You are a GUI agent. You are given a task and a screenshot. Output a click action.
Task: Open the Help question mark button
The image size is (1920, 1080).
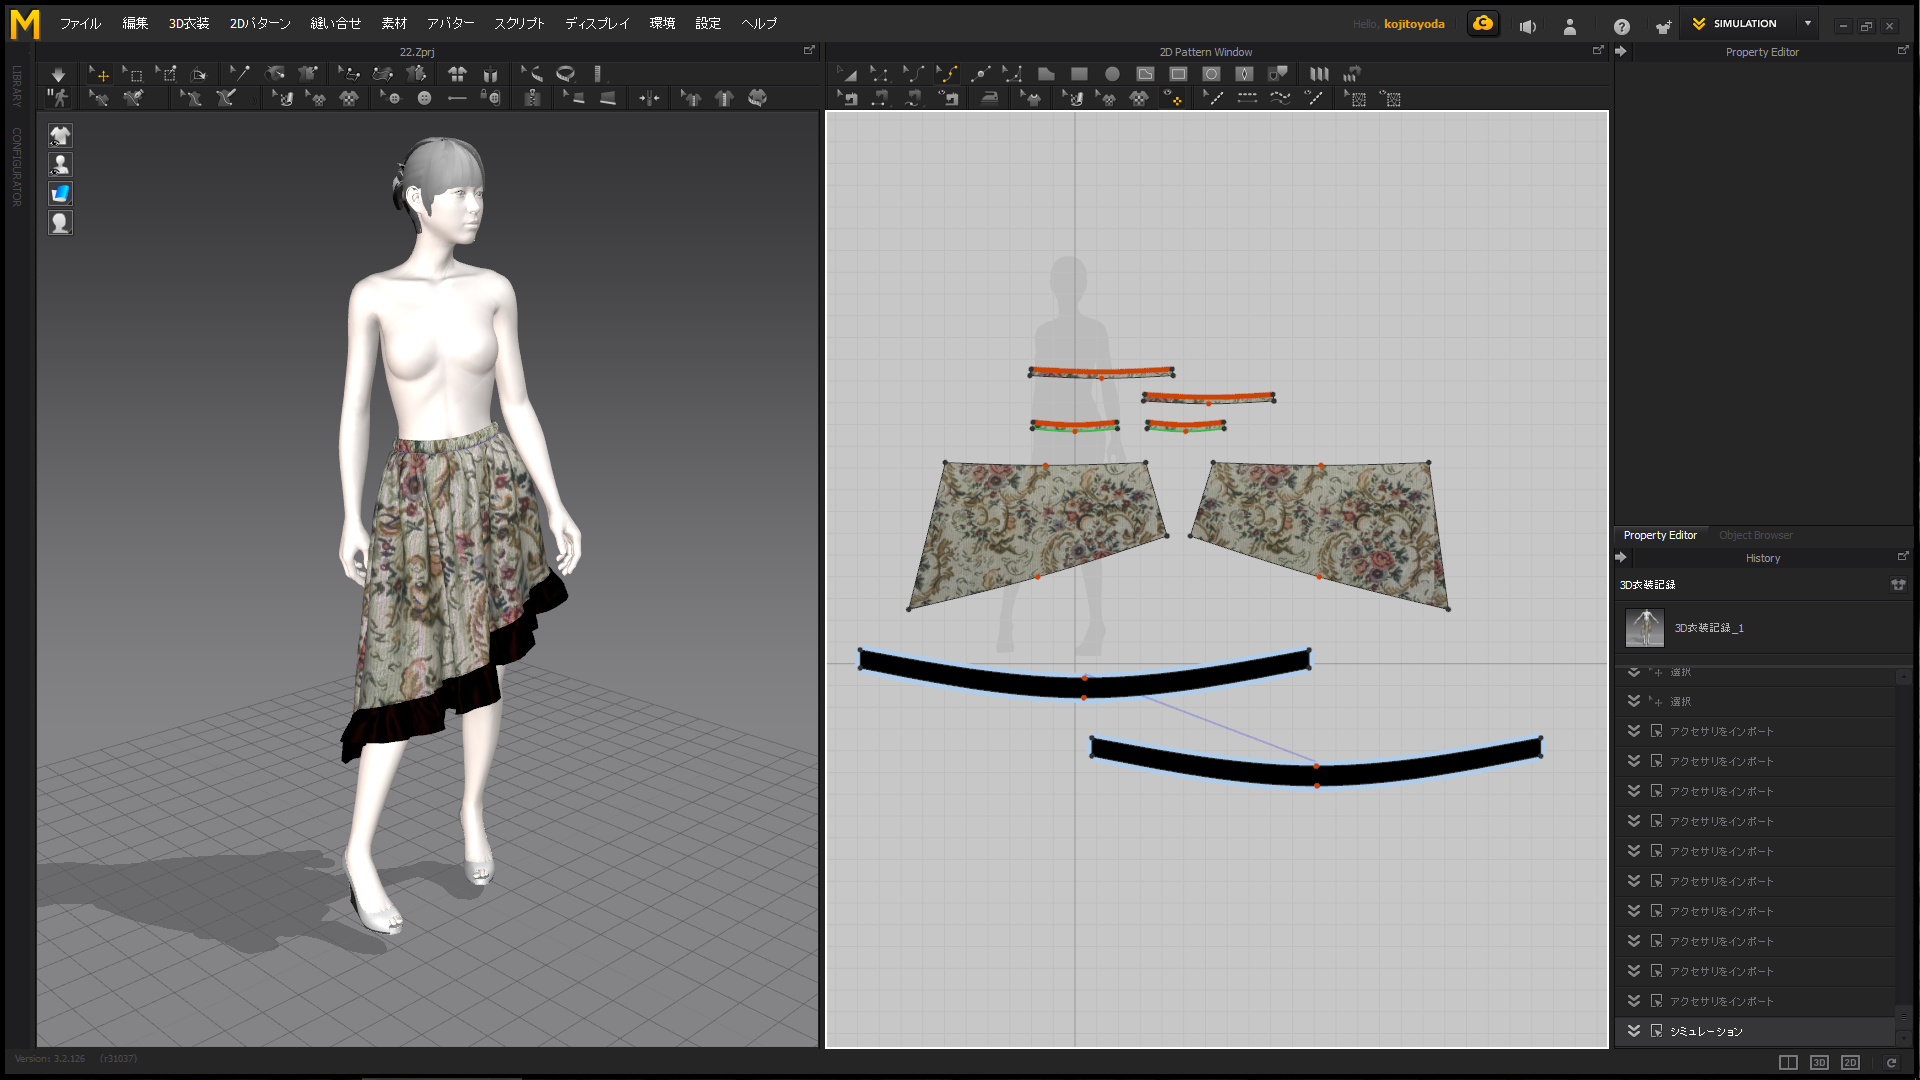1621,27
